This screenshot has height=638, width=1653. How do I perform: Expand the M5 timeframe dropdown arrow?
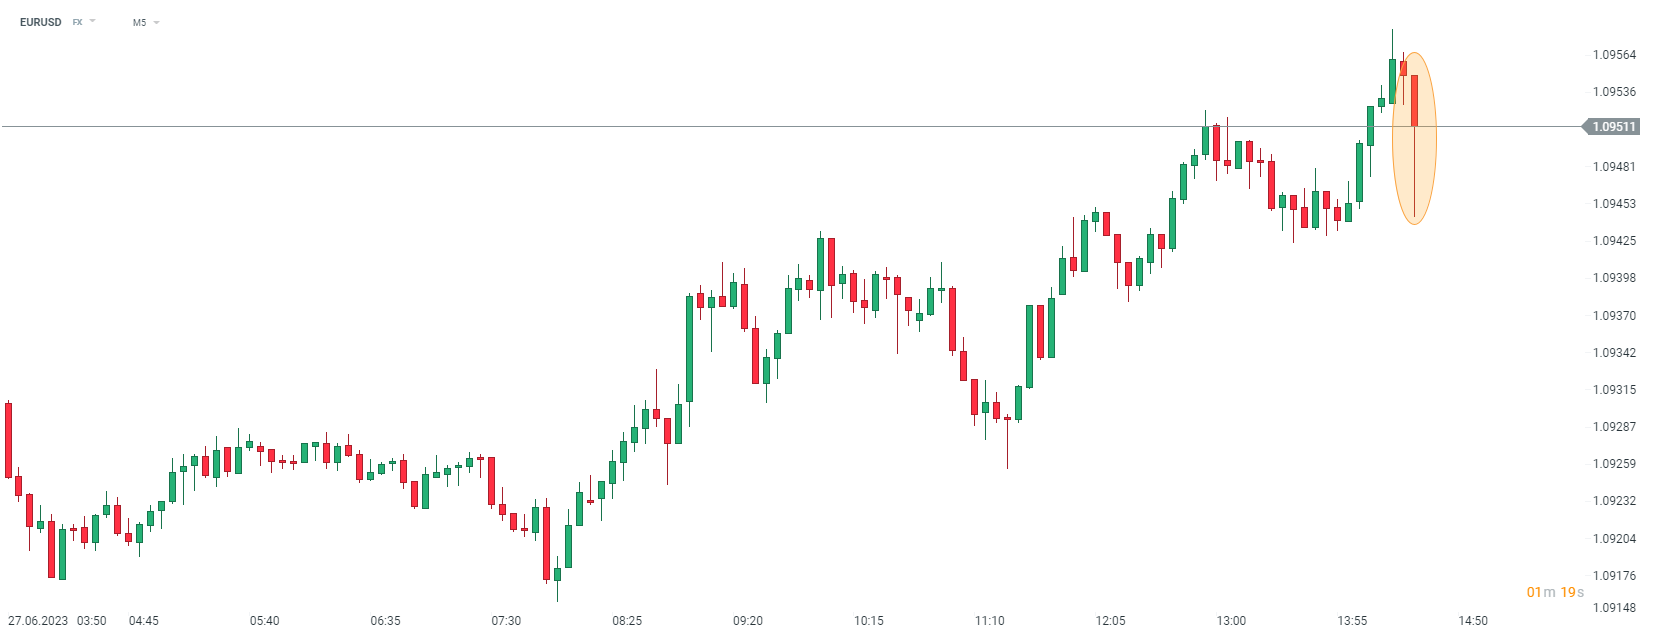pyautogui.click(x=157, y=22)
